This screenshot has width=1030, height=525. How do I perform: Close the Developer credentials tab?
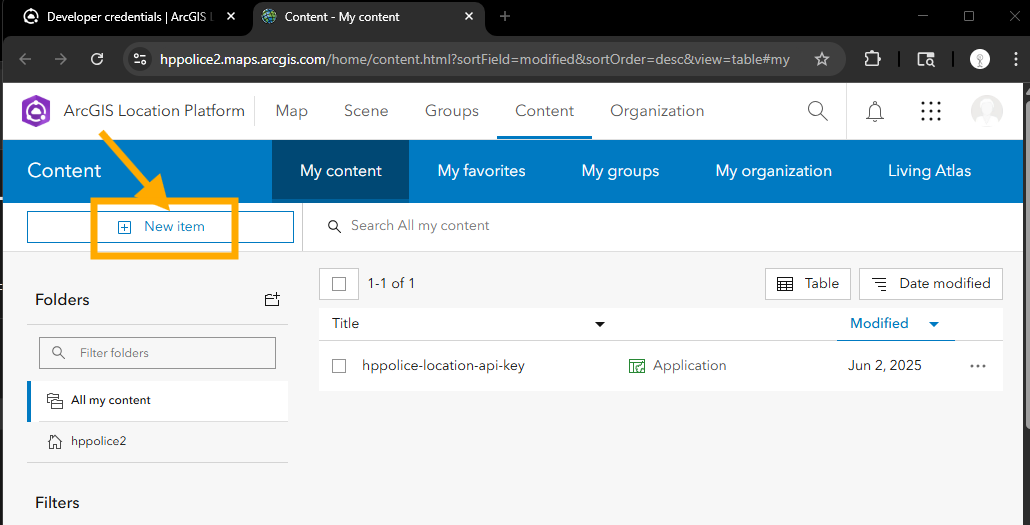232,17
